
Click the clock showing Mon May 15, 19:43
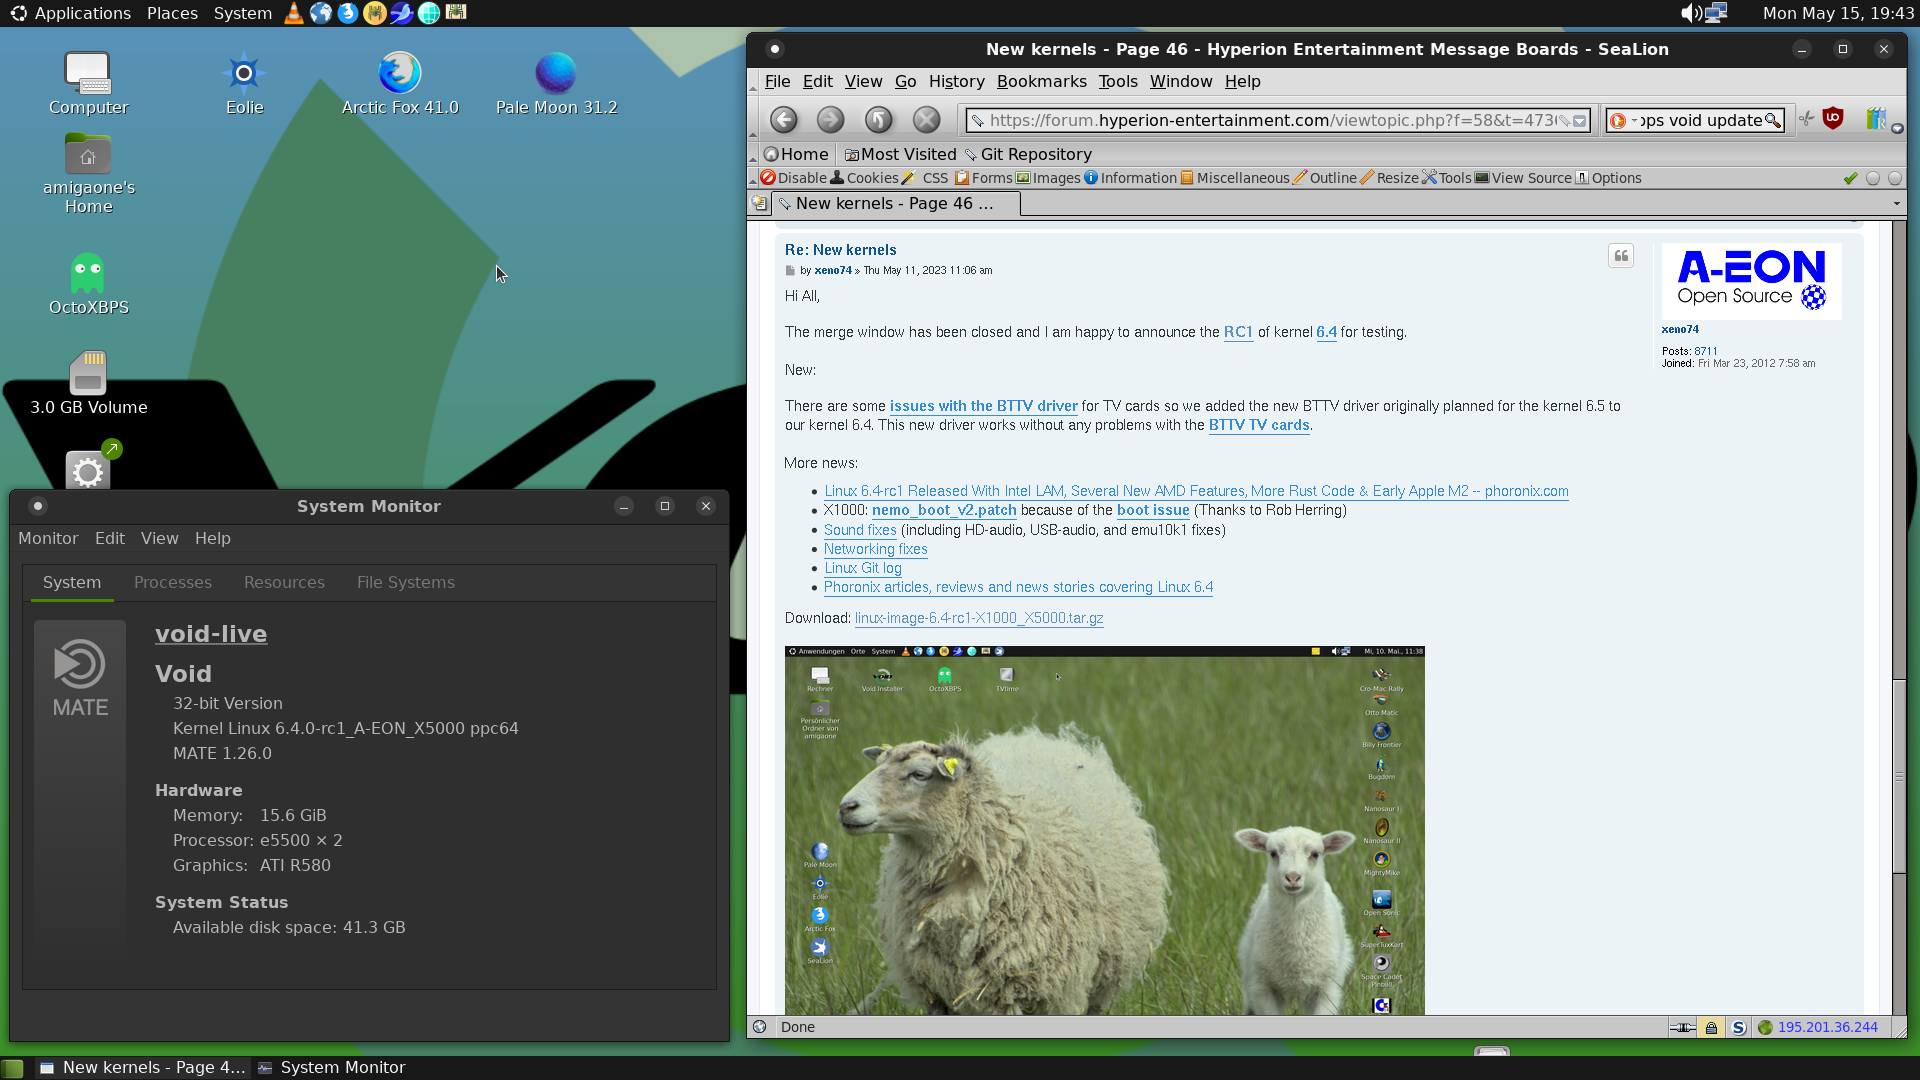pos(1838,13)
